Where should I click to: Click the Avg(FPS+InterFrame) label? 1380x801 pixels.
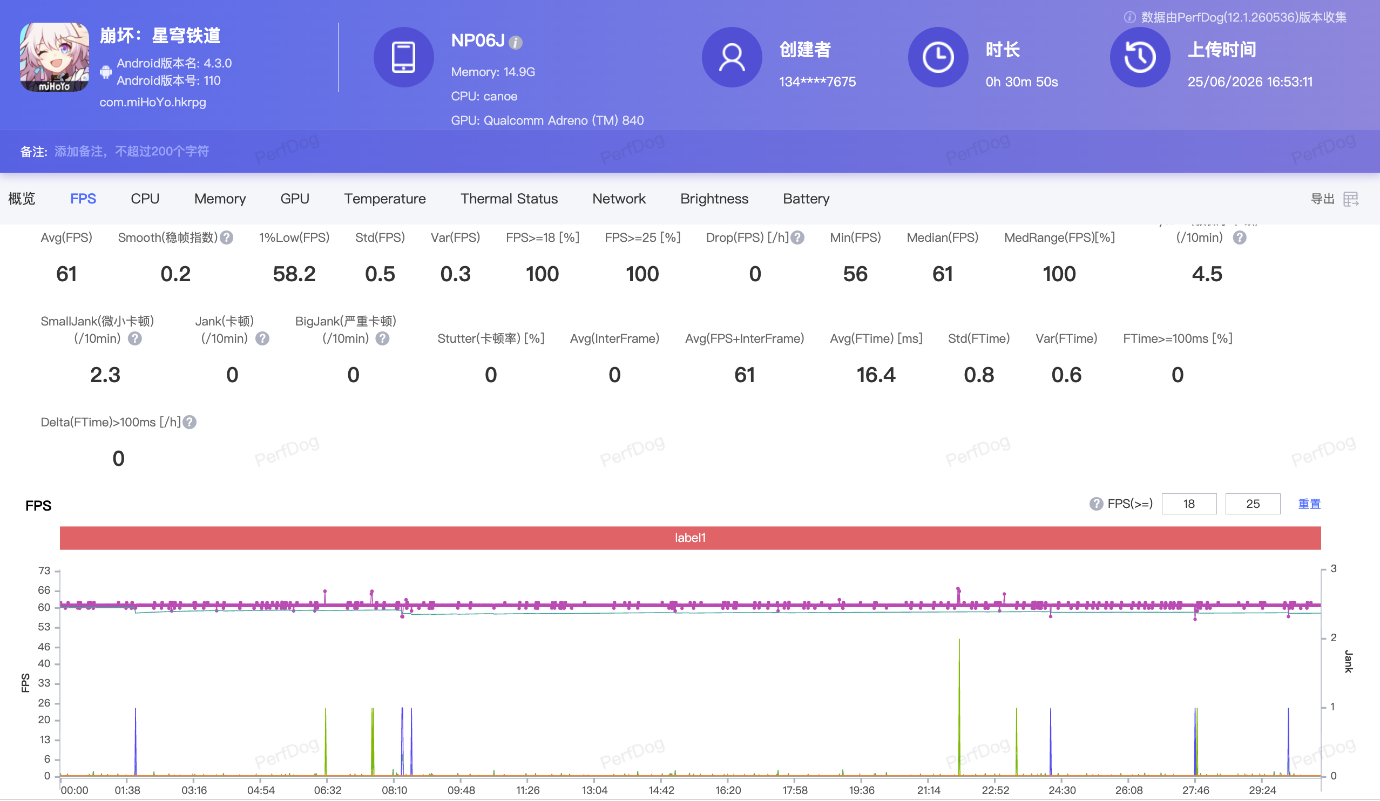[x=745, y=339]
